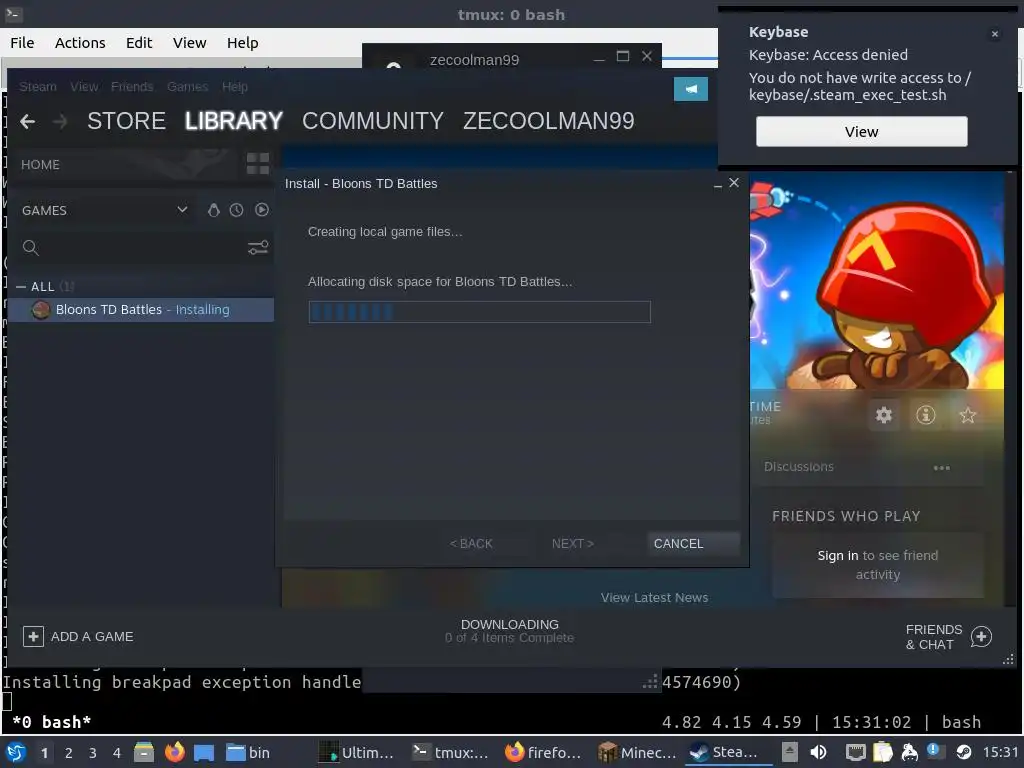Cancel the Bloons TD Battles installation
This screenshot has height=768, width=1024.
click(x=694, y=543)
